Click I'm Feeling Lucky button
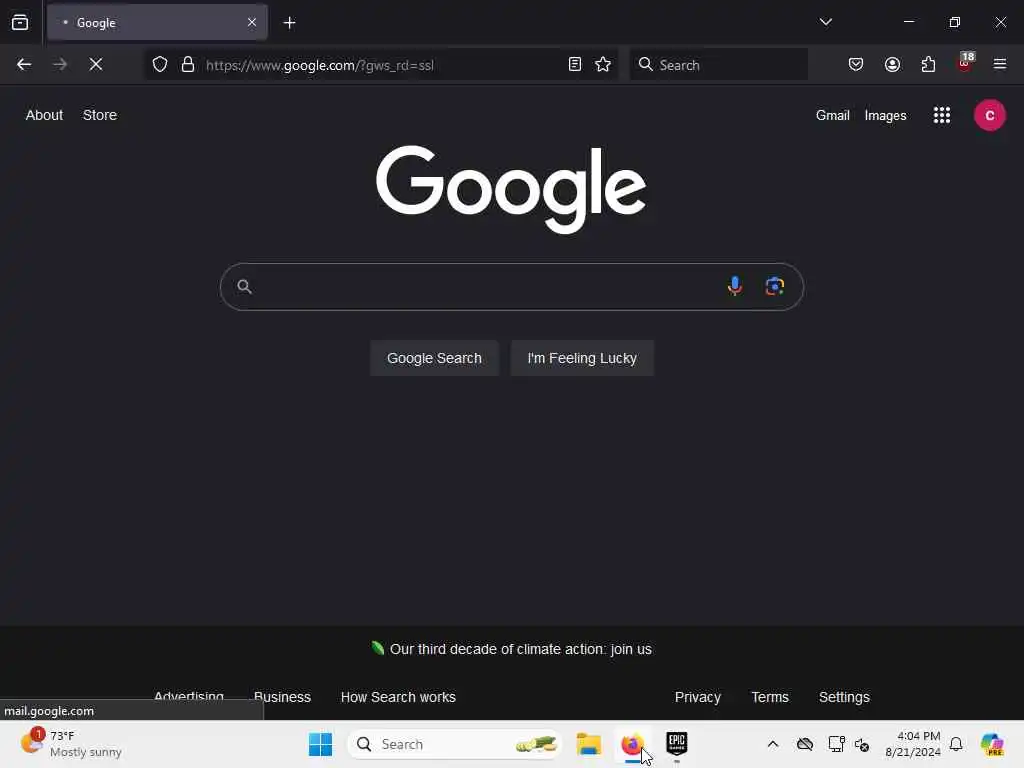1024x768 pixels. coord(582,358)
